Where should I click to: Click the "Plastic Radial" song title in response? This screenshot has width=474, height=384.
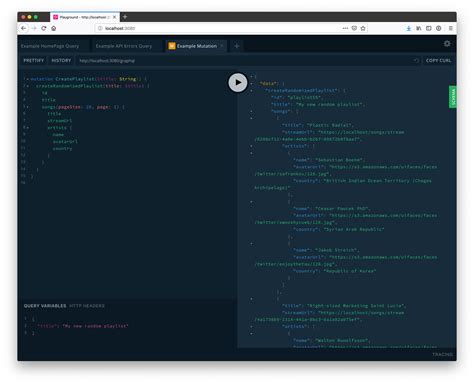click(329, 125)
